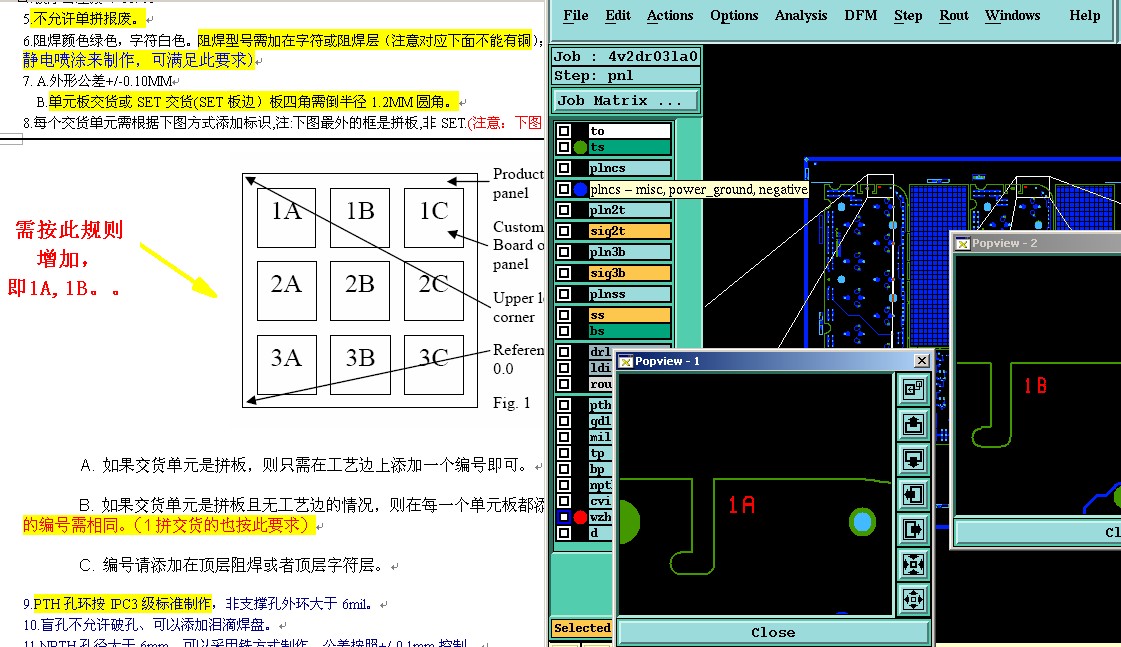The width and height of the screenshot is (1121, 647).
Task: Click the red color dot beside wzh layer
Action: click(x=580, y=517)
